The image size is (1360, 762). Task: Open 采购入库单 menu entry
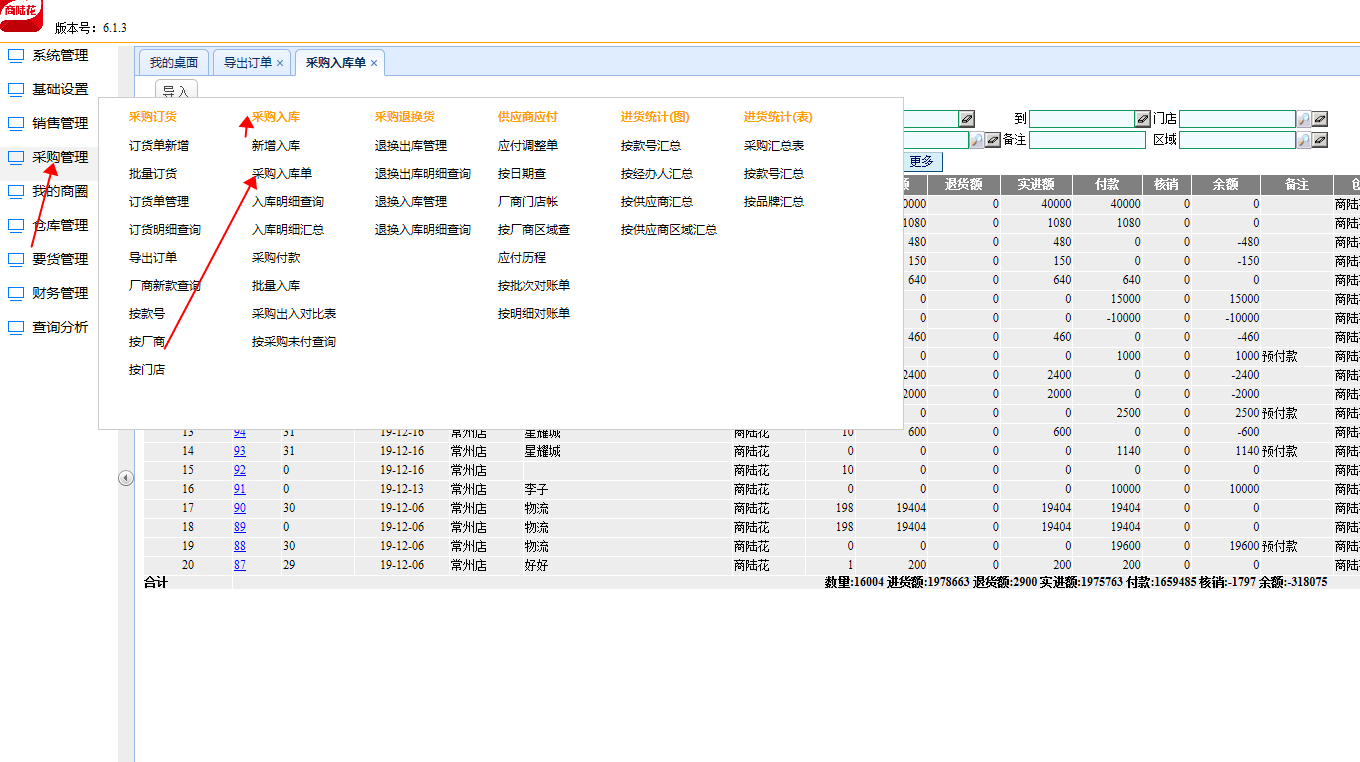pyautogui.click(x=282, y=174)
